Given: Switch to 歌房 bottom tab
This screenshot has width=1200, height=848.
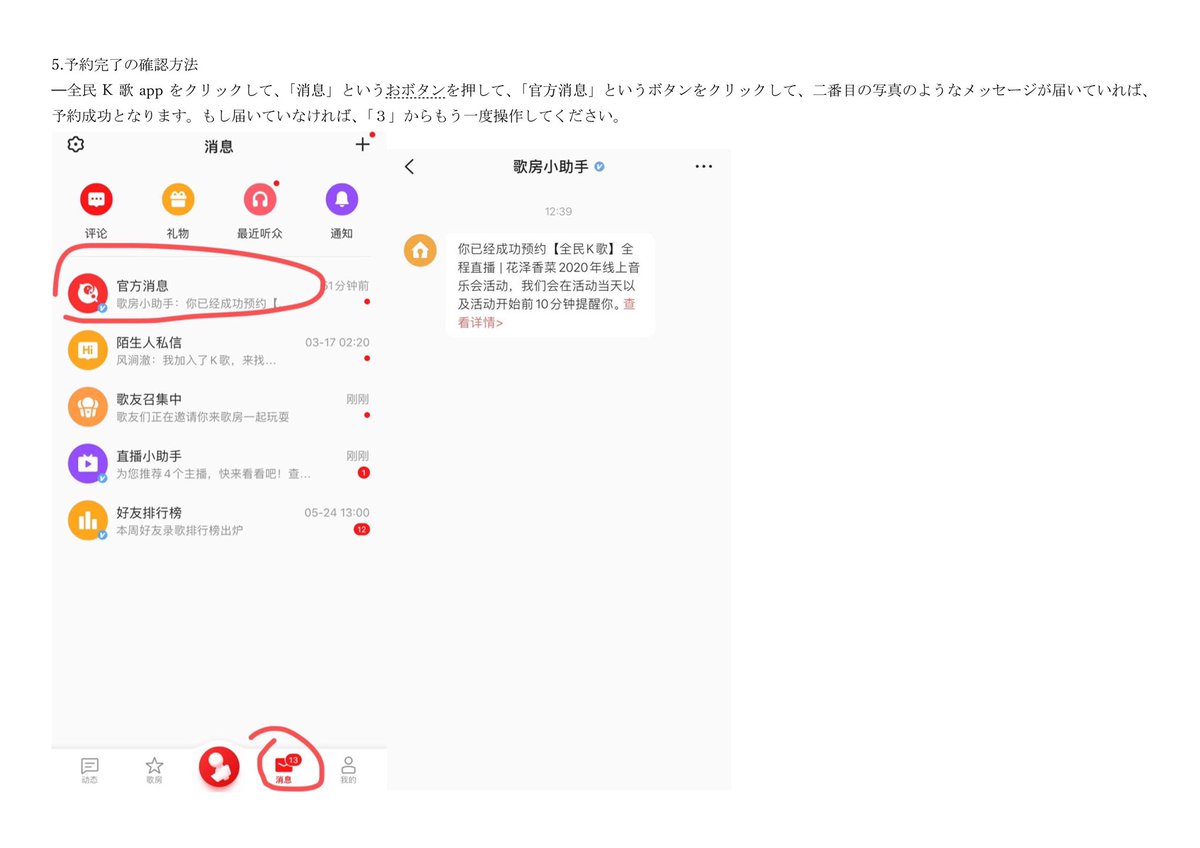Looking at the screenshot, I should 154,769.
